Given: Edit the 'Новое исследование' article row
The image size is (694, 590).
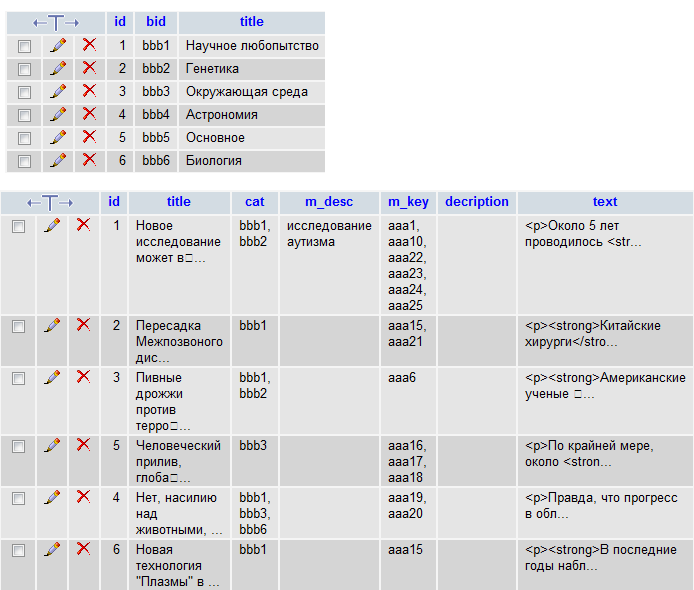Looking at the screenshot, I should (52, 226).
